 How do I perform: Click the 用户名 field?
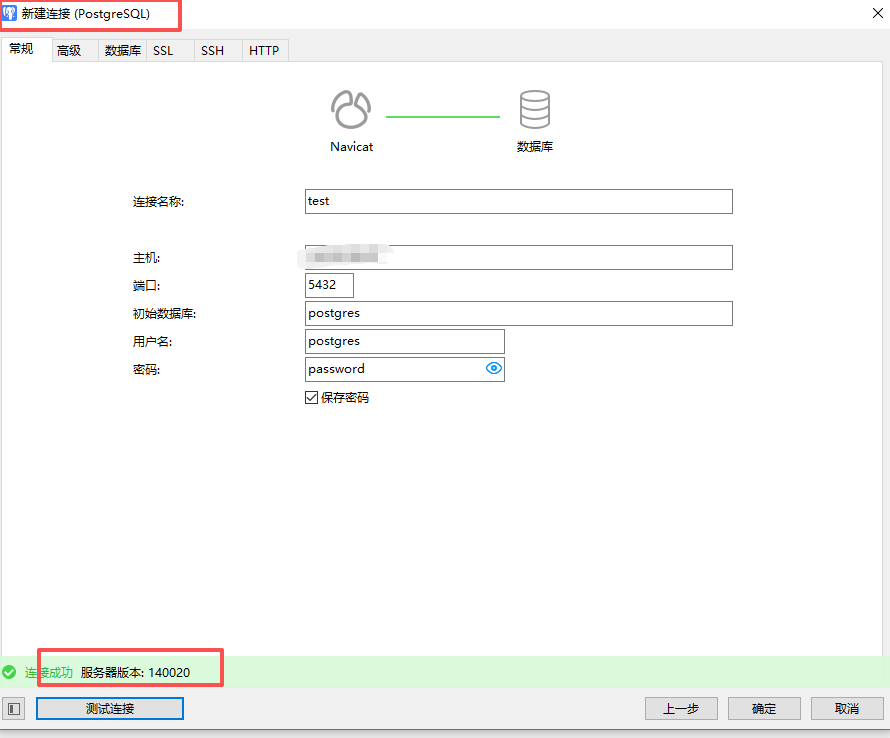[405, 341]
